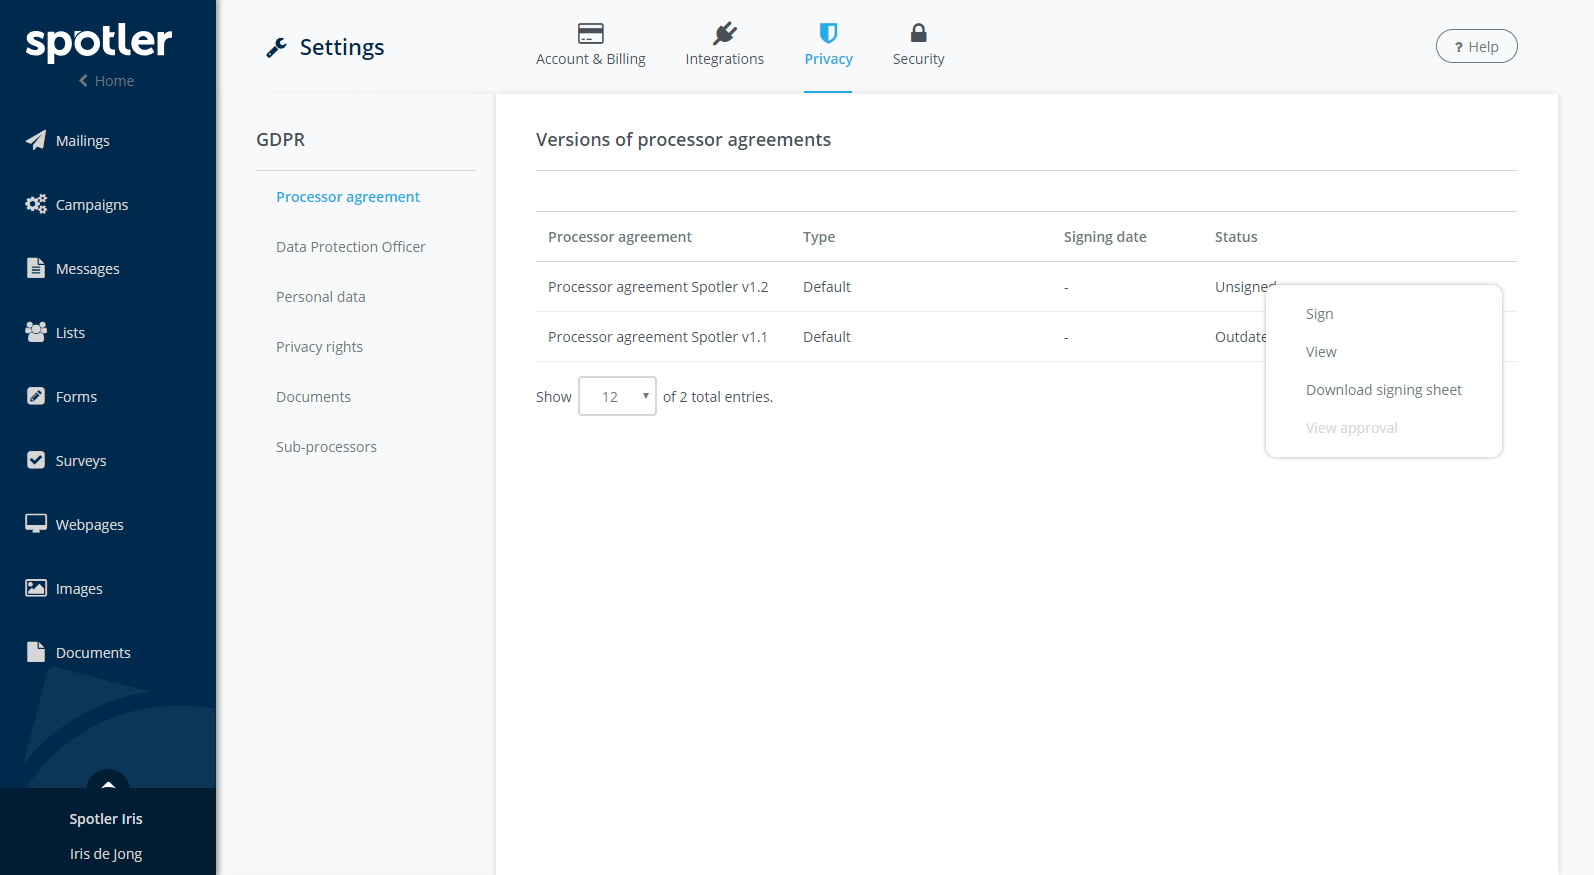Click View in the context menu
The height and width of the screenshot is (875, 1594).
pos(1321,352)
